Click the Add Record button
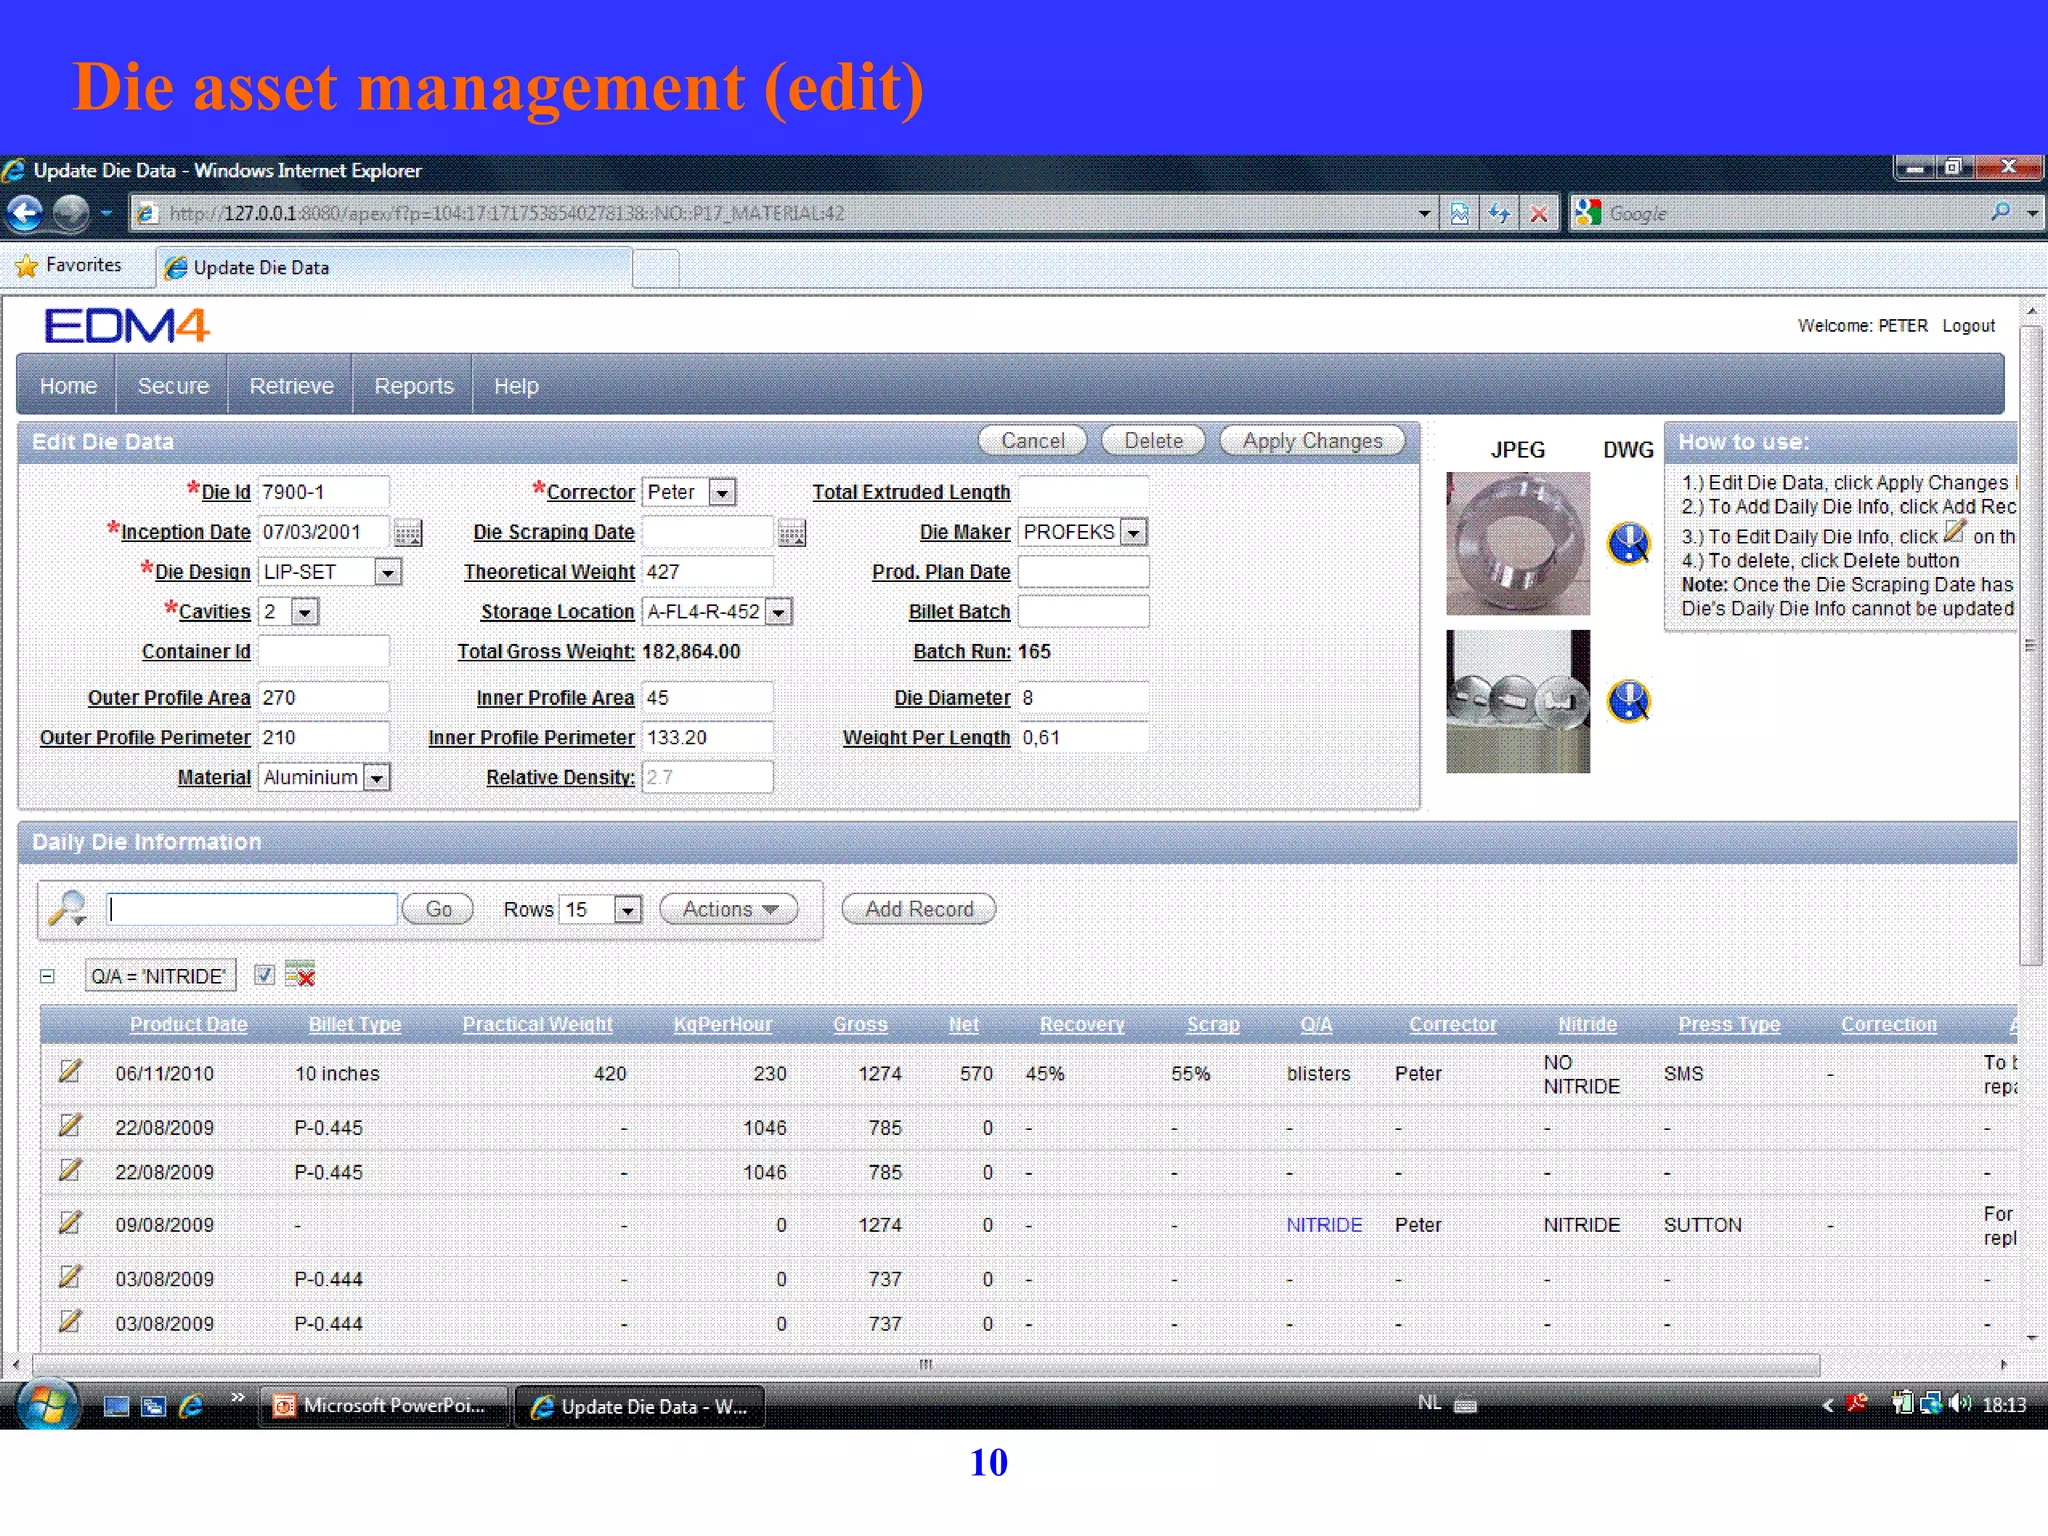Viewport: 2048px width, 1536px height. tap(918, 909)
